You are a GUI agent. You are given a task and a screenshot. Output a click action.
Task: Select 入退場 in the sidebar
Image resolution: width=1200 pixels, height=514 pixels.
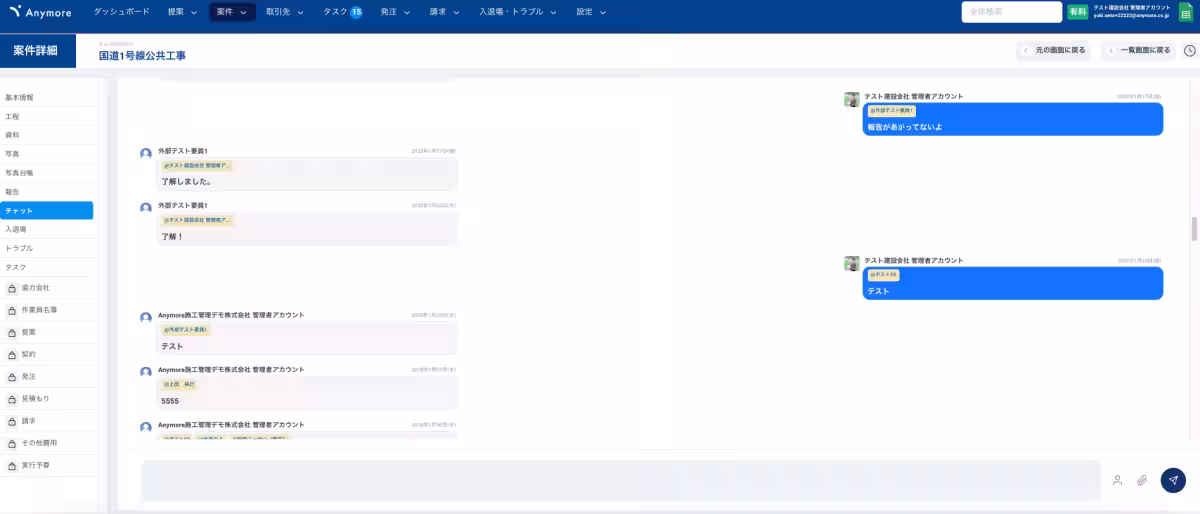point(47,229)
